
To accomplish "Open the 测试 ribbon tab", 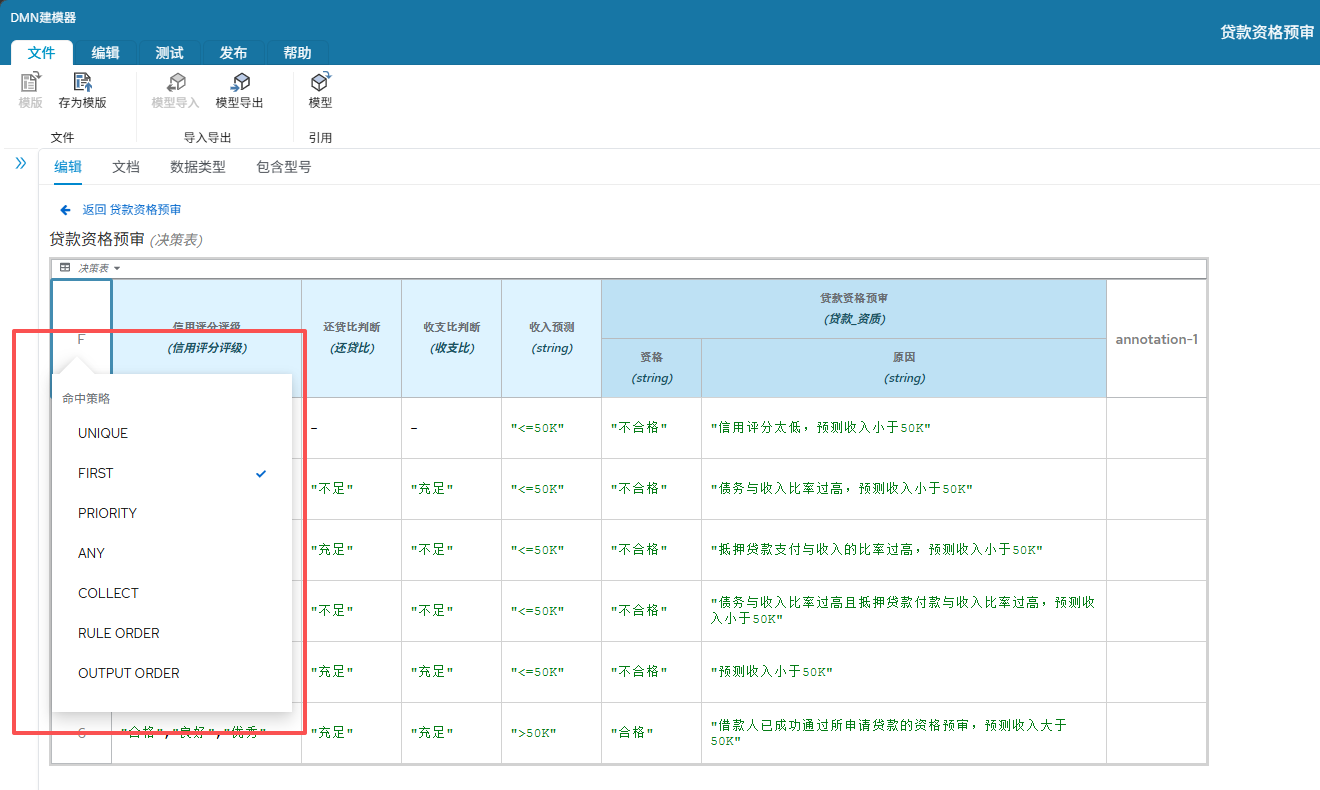I will pyautogui.click(x=170, y=53).
